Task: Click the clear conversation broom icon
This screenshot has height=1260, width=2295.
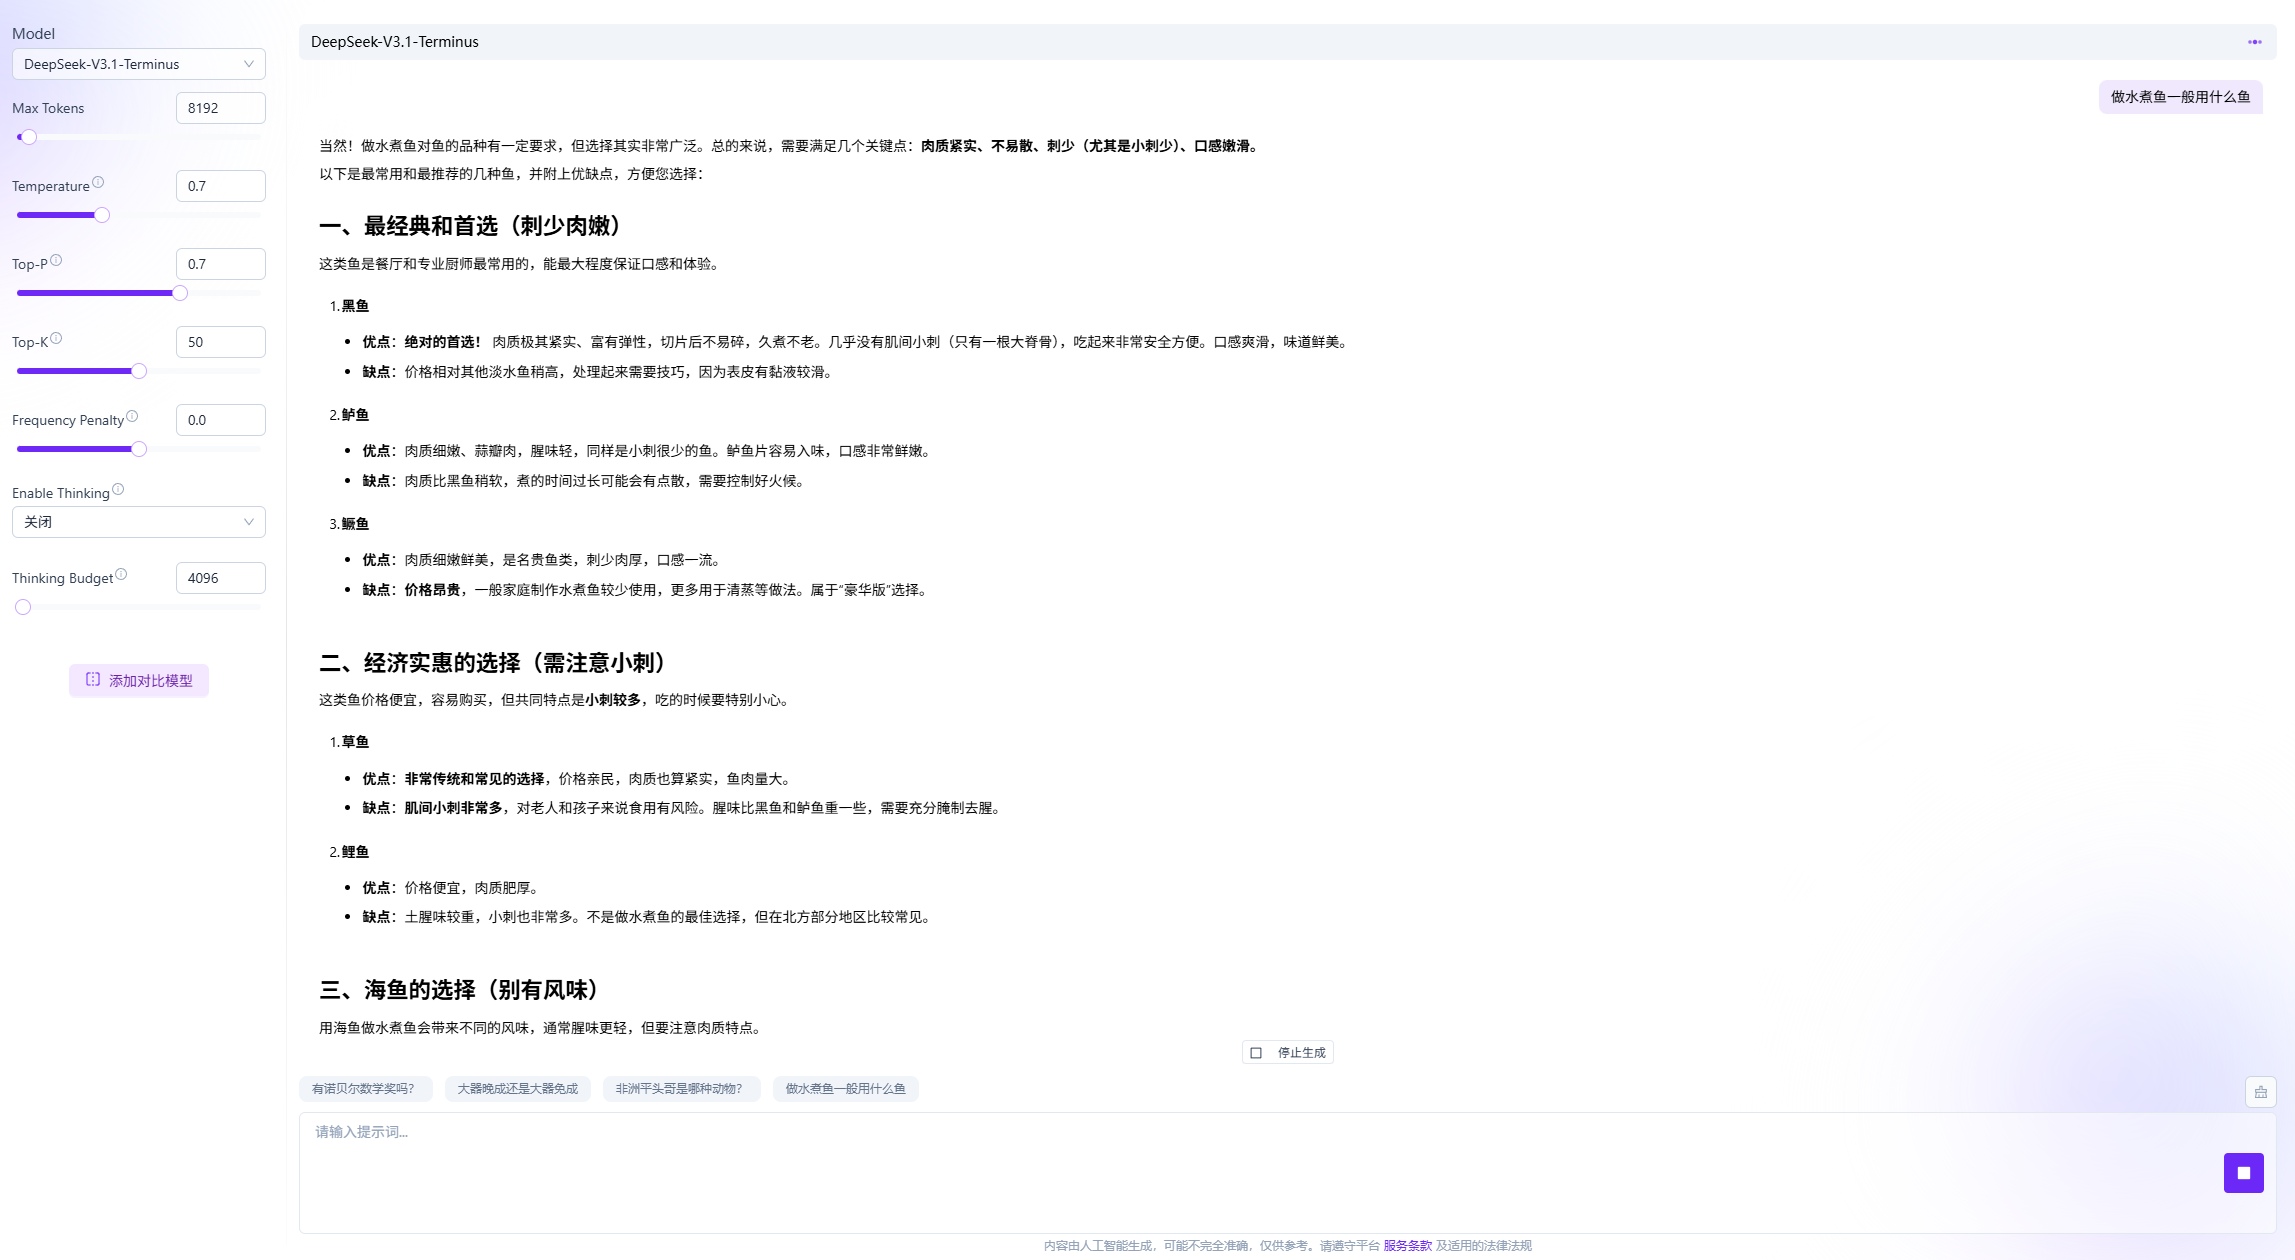Action: pos(2260,1092)
